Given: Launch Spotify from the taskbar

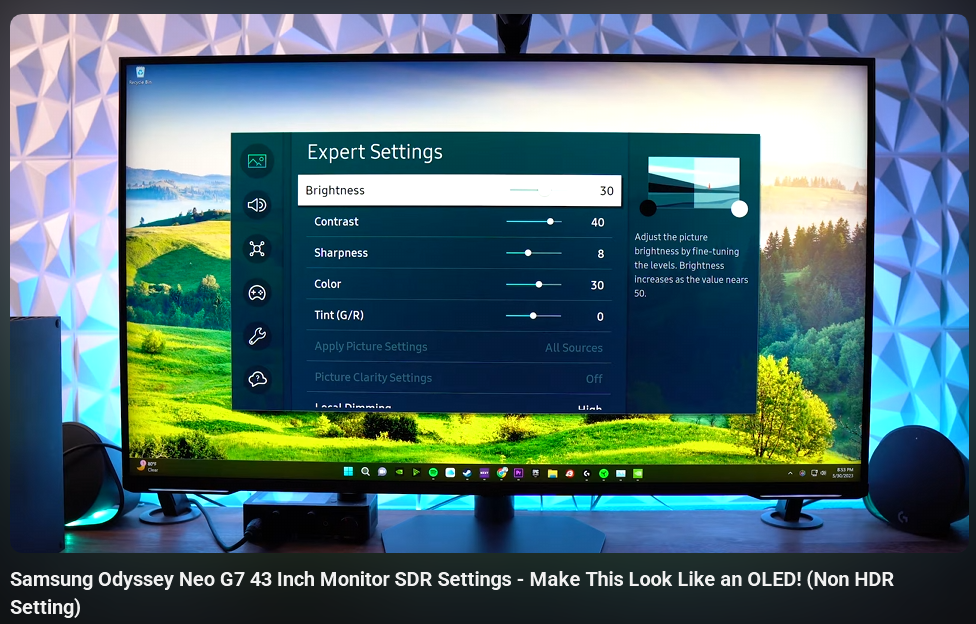Looking at the screenshot, I should [433, 472].
